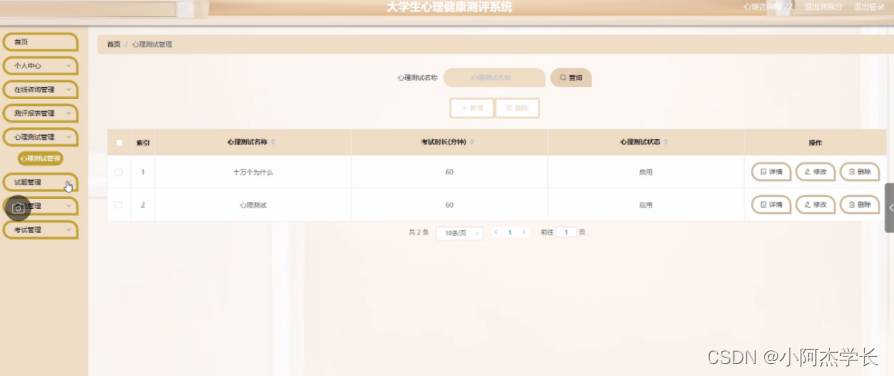The width and height of the screenshot is (894, 376).
Task: Select highlighted 心理测试管理 submenu item
Action: (40, 158)
